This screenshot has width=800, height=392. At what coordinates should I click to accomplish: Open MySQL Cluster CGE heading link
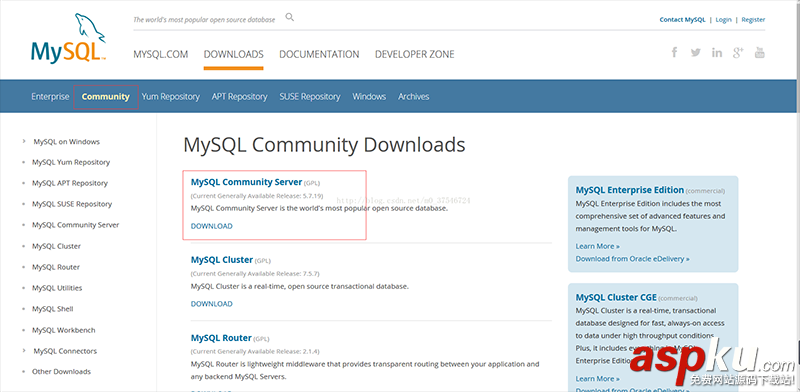coord(616,297)
